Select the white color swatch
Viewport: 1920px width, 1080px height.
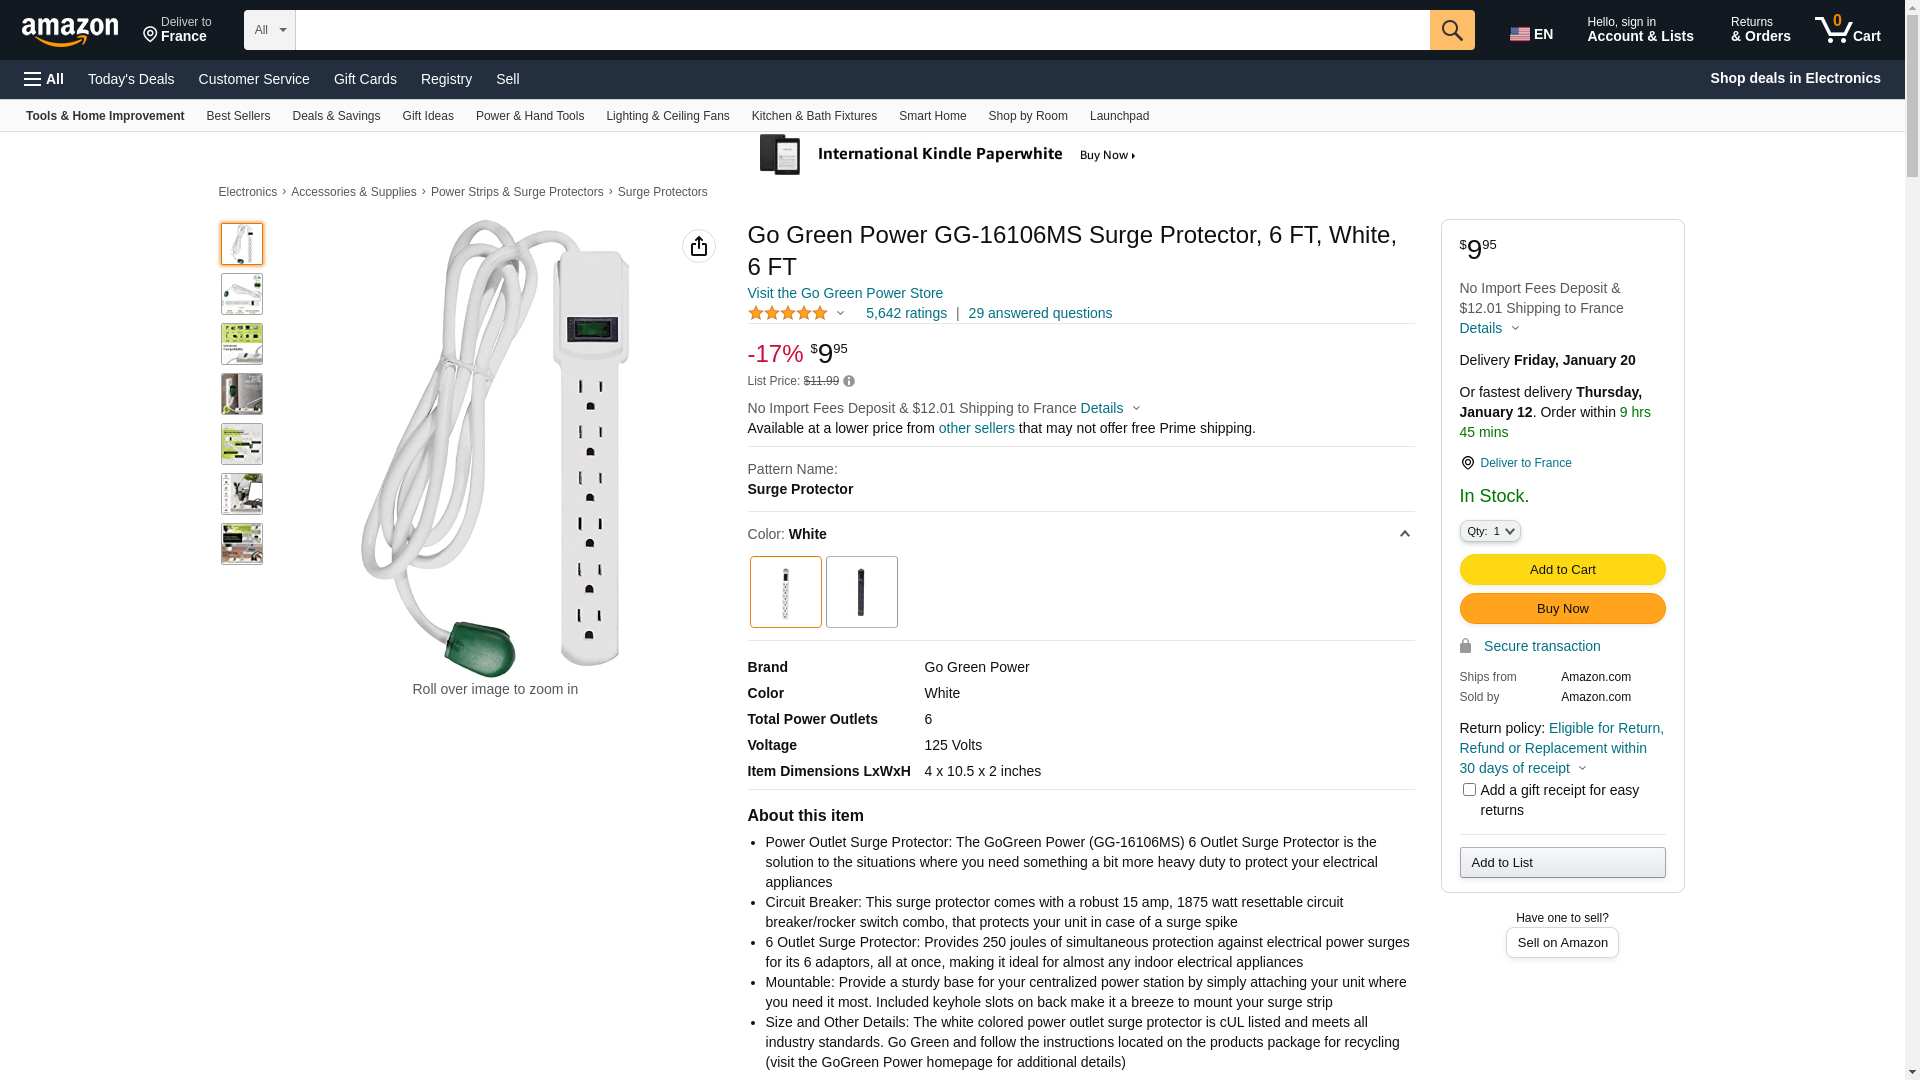(785, 592)
